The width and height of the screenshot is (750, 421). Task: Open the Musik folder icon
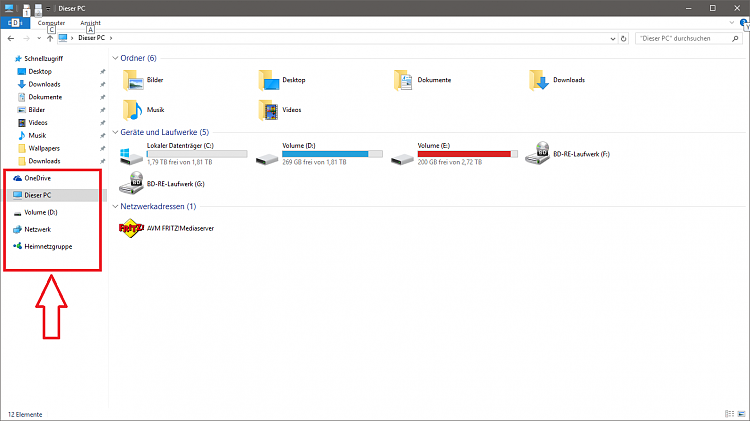[133, 110]
